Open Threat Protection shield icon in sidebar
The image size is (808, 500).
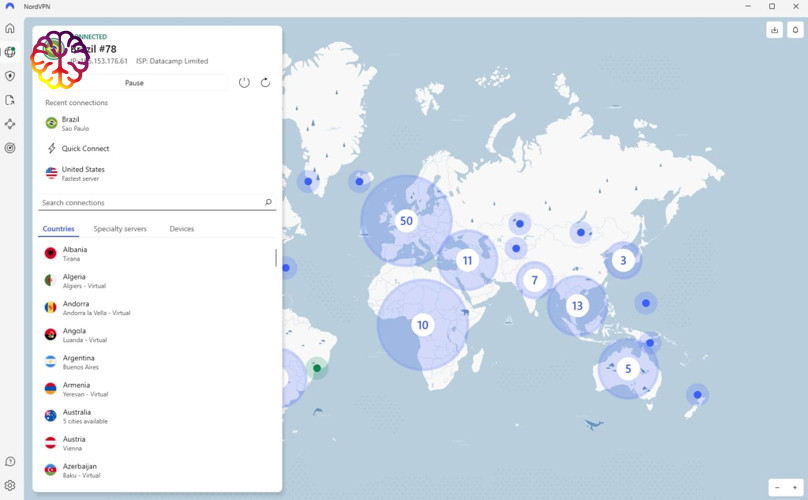10,76
